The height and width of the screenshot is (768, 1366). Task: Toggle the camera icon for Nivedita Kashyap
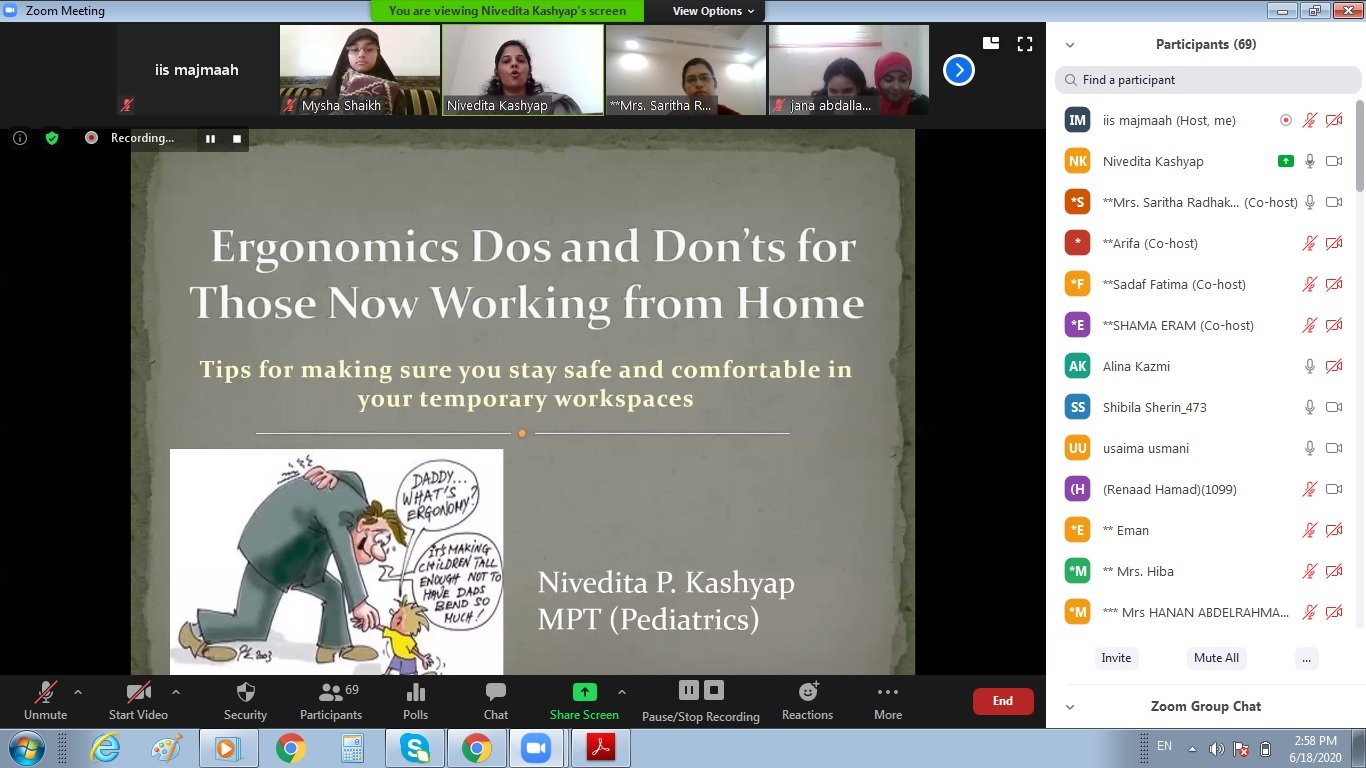[x=1334, y=161]
